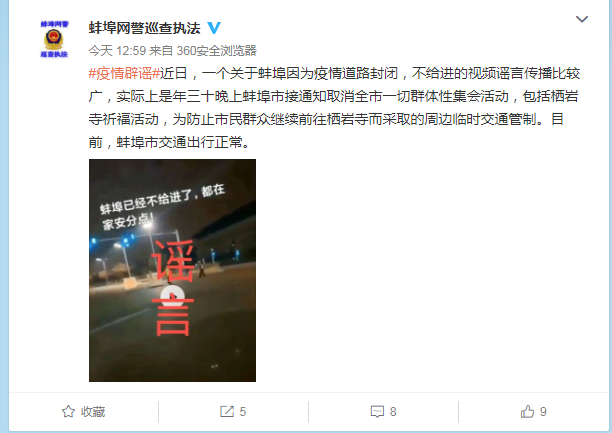The width and height of the screenshot is (612, 433).
Task: Show the 8 comments count
Action: (393, 412)
